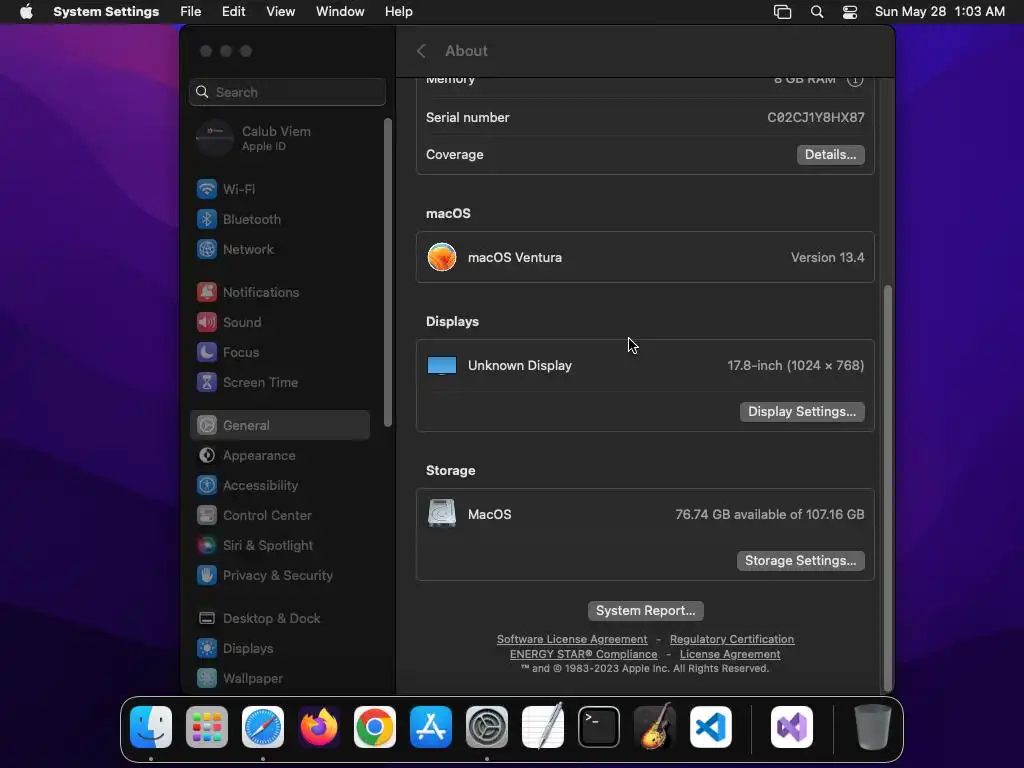The height and width of the screenshot is (768, 1024).
Task: Click the Unknown Display monitor icon
Action: tap(442, 366)
